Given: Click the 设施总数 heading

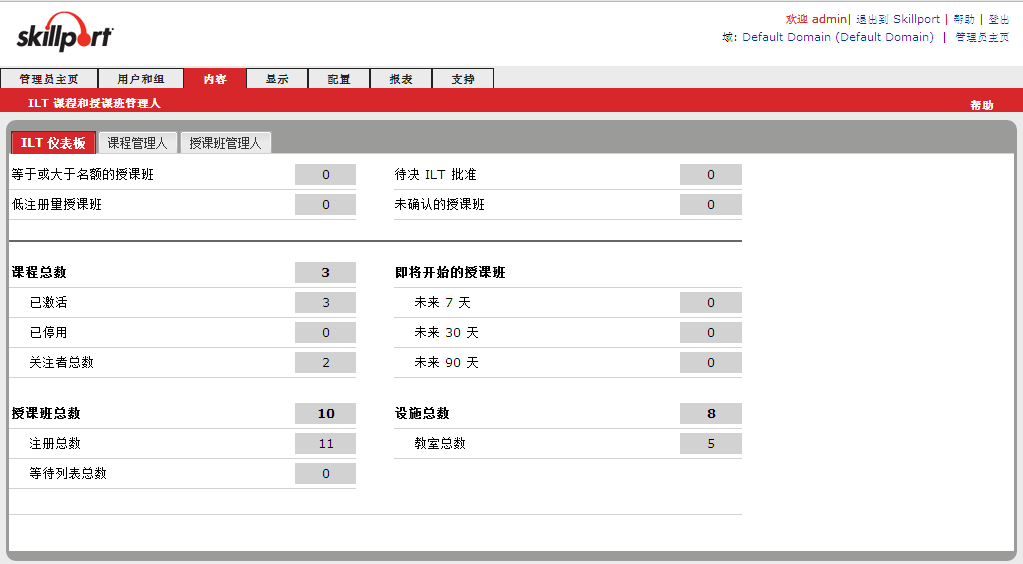Looking at the screenshot, I should pos(422,413).
